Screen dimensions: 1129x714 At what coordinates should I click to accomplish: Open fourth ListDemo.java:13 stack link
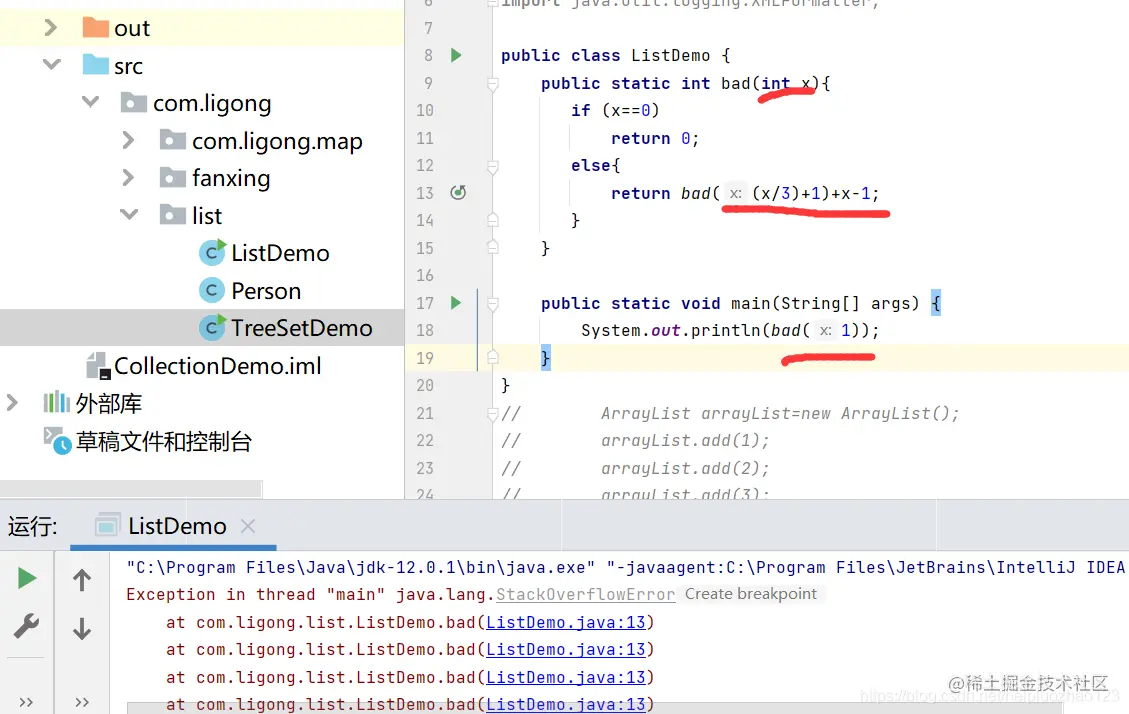coord(566,705)
